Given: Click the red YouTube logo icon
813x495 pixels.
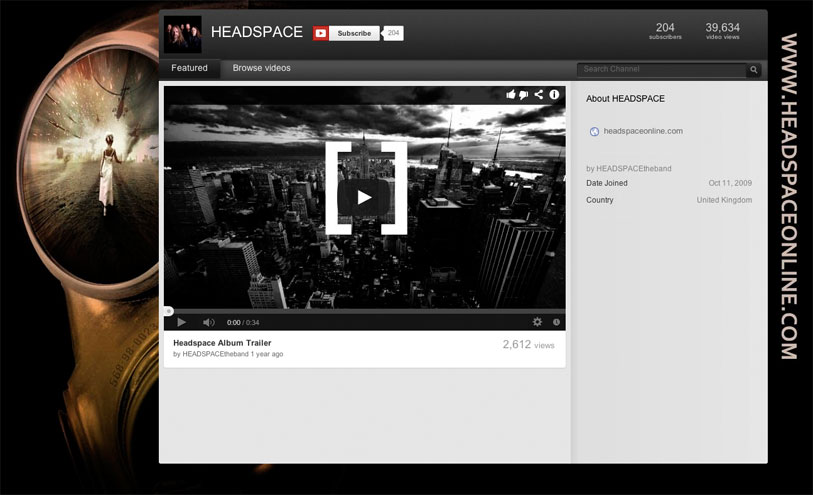Looking at the screenshot, I should pos(321,33).
